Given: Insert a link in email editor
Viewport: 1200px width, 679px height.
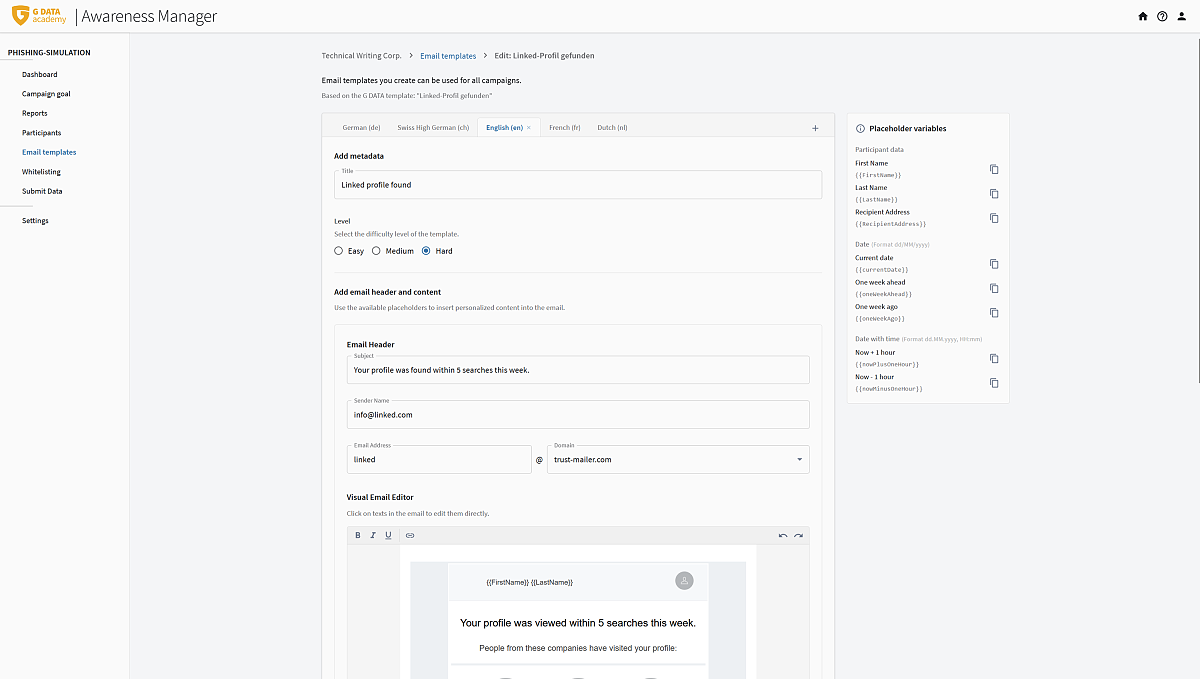Looking at the screenshot, I should 410,535.
